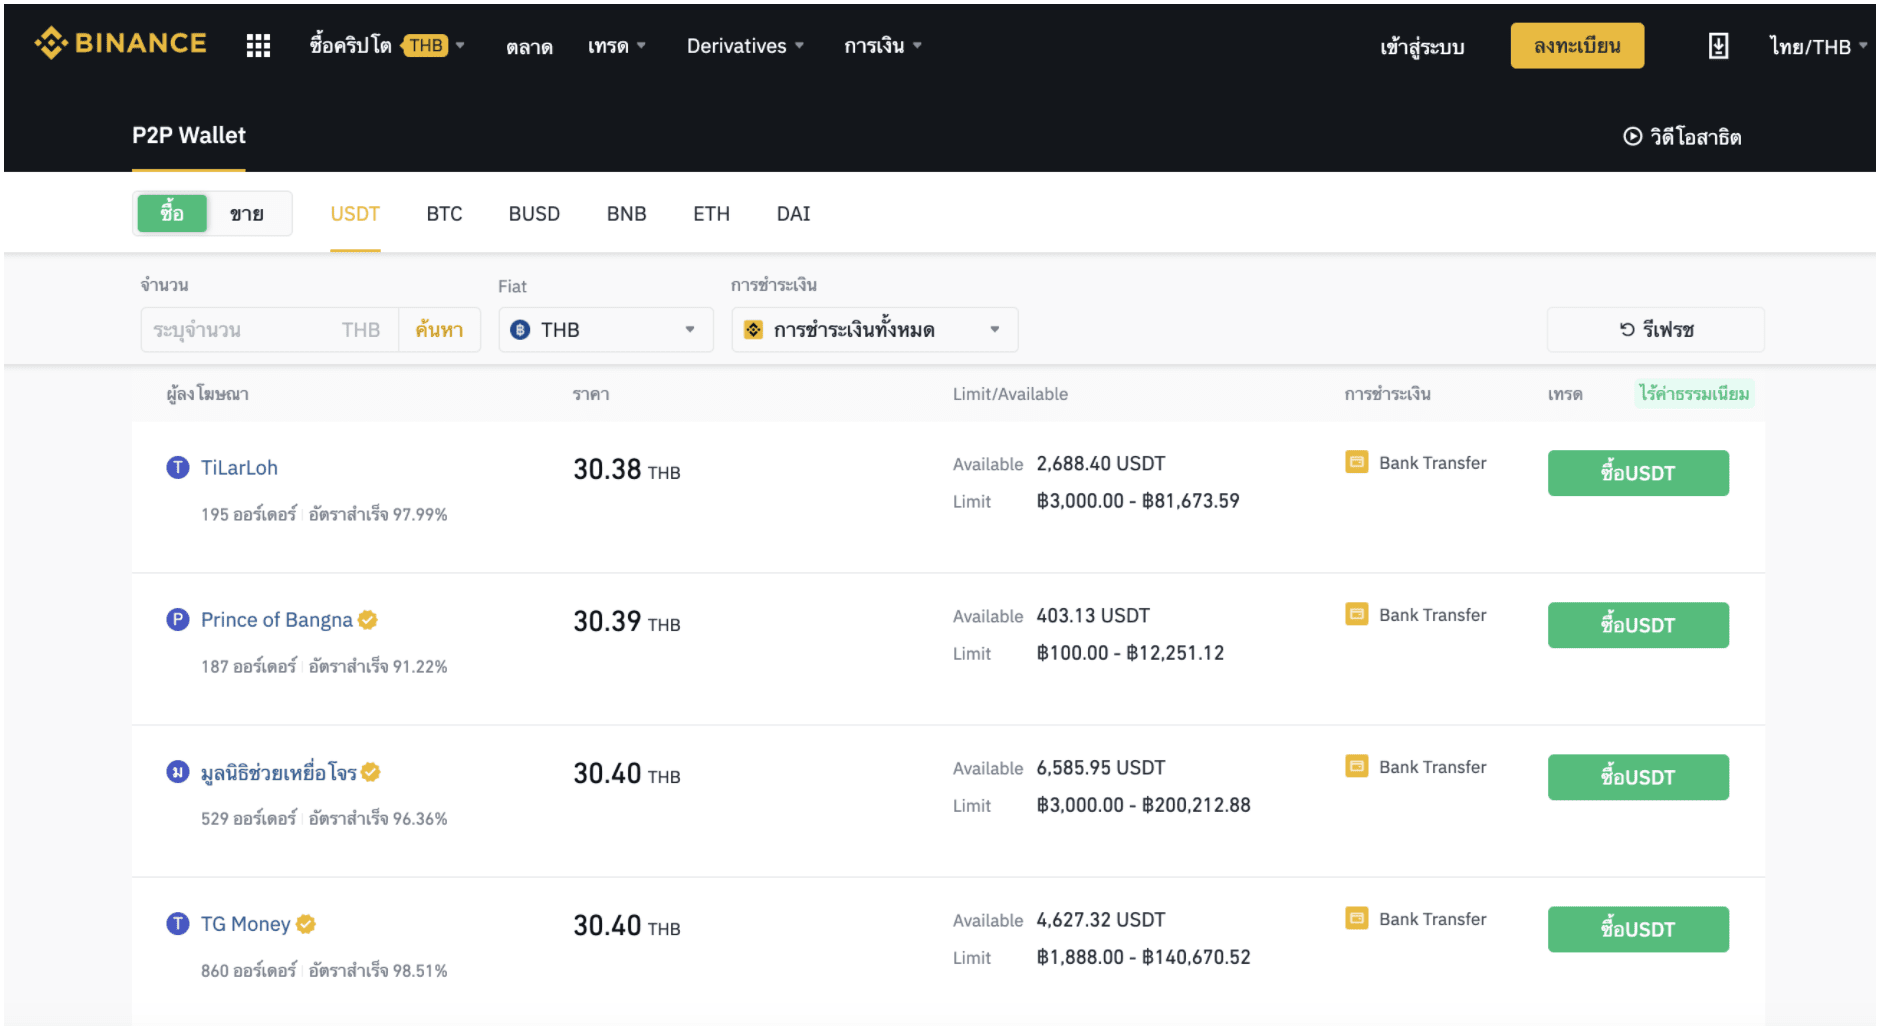
Task: Open มูลนิธิช่วยเหยื่อโจร advertiser profile
Action: click(279, 772)
